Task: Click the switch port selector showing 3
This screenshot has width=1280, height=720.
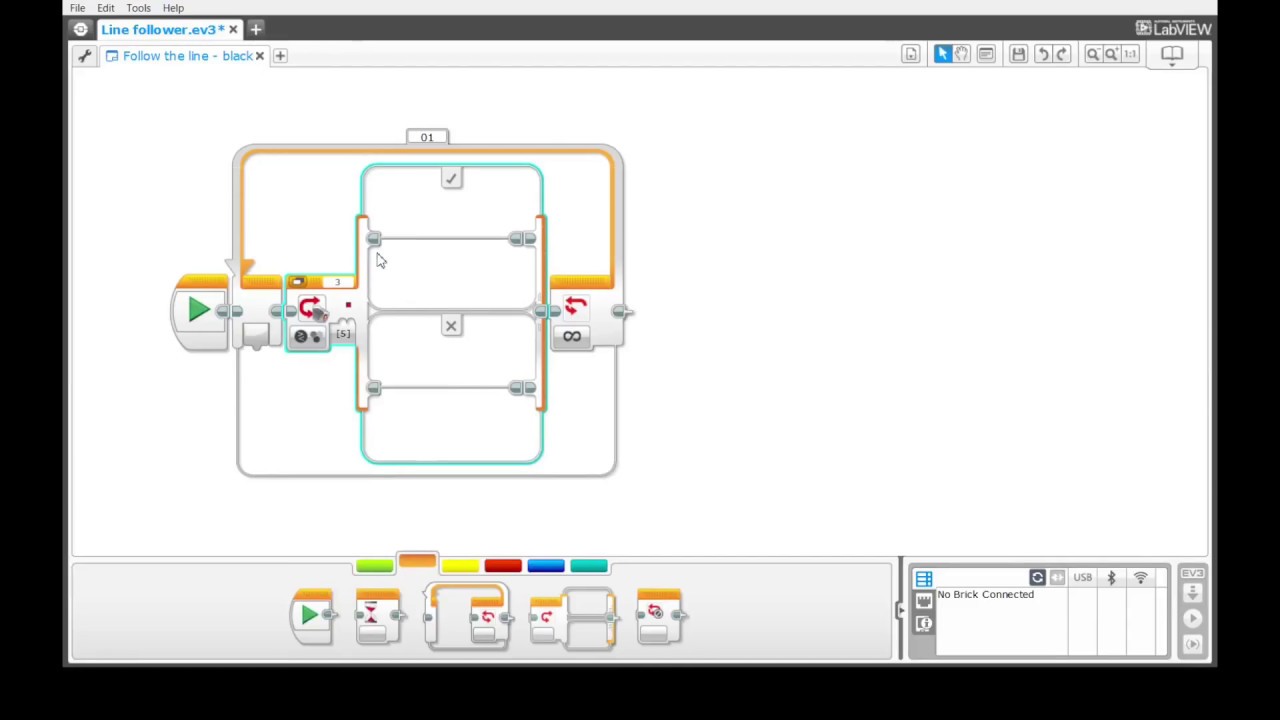Action: coord(336,282)
